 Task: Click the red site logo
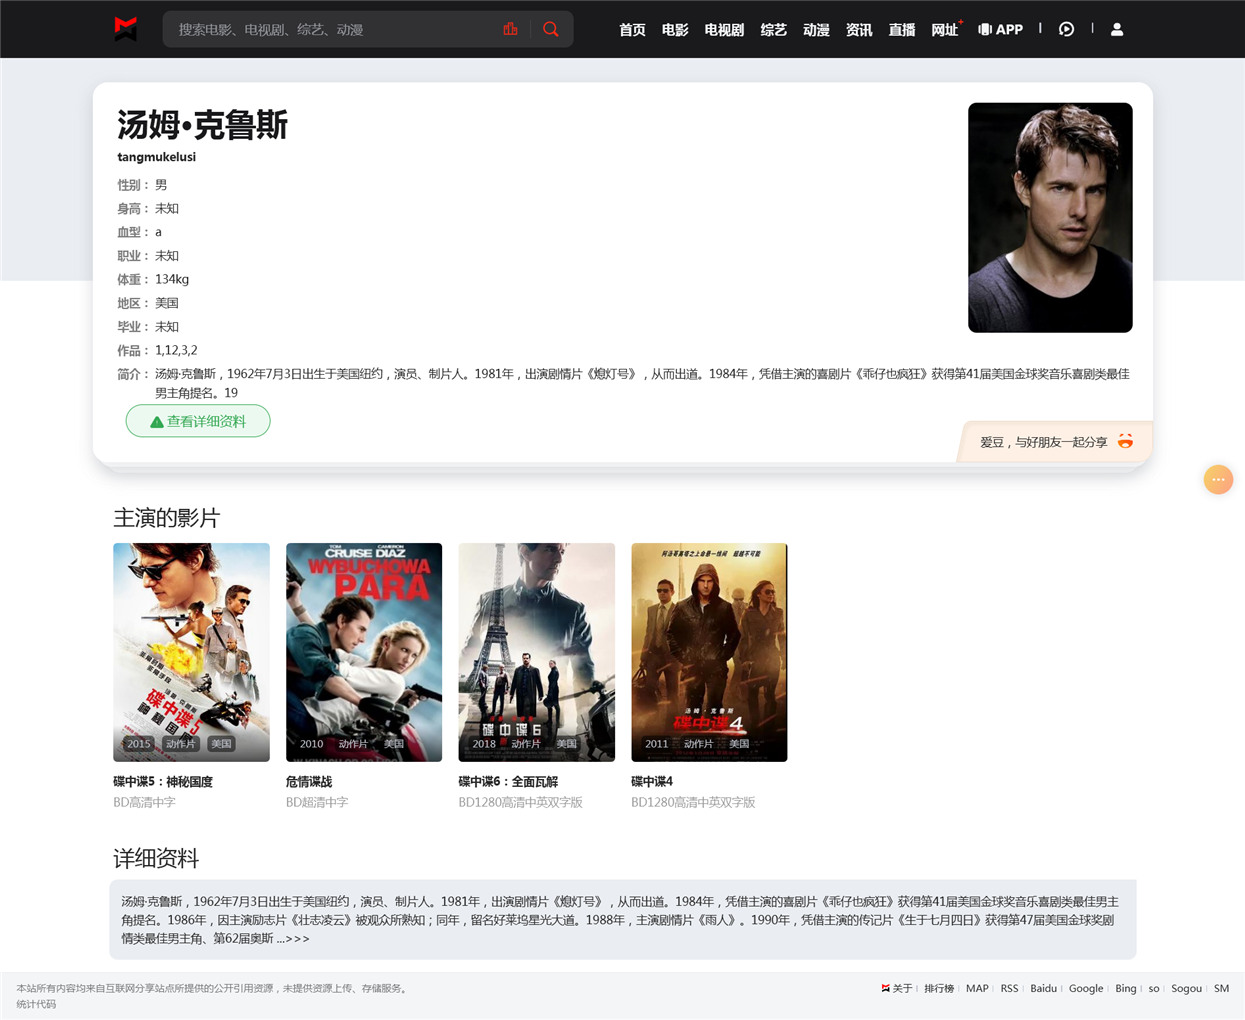pos(125,29)
